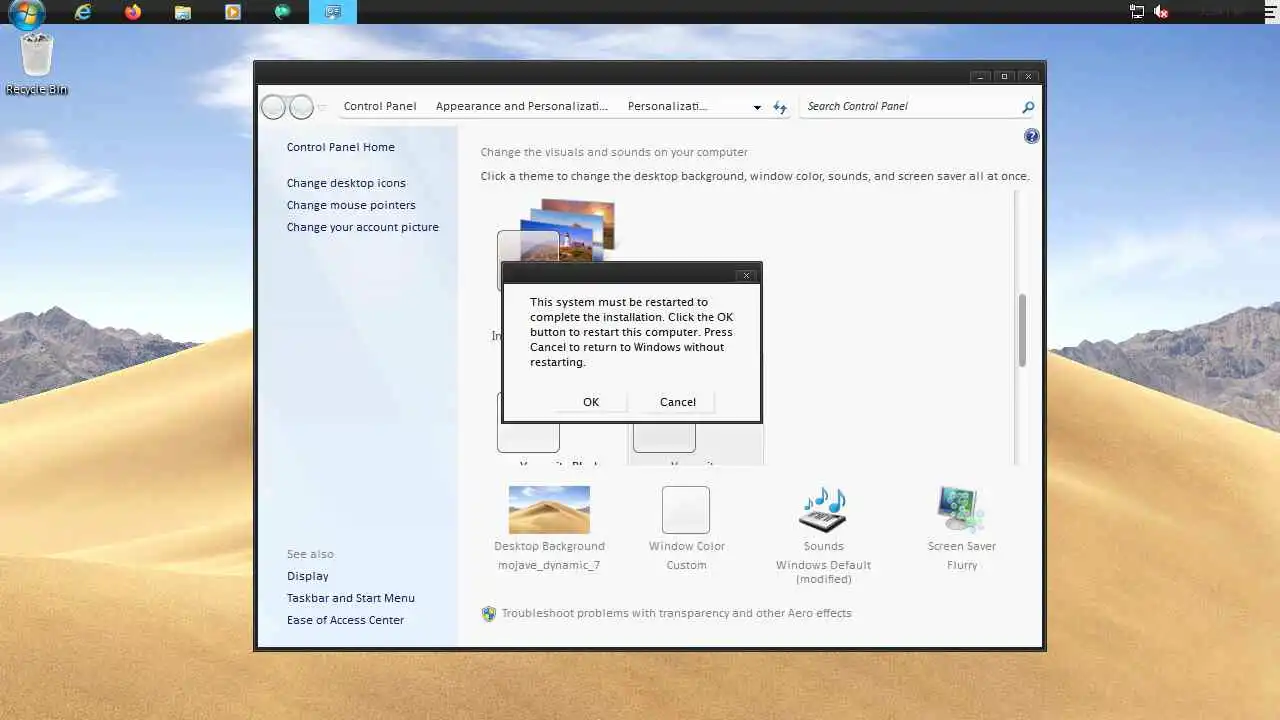Click OK to restart the computer
The image size is (1280, 720).
pyautogui.click(x=591, y=402)
